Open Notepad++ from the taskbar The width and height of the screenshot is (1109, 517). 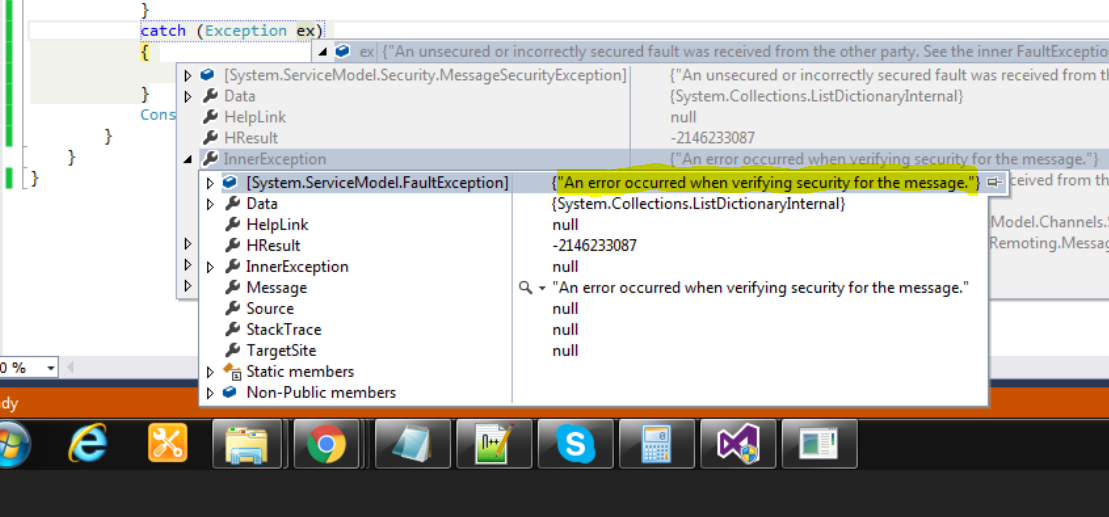493,443
